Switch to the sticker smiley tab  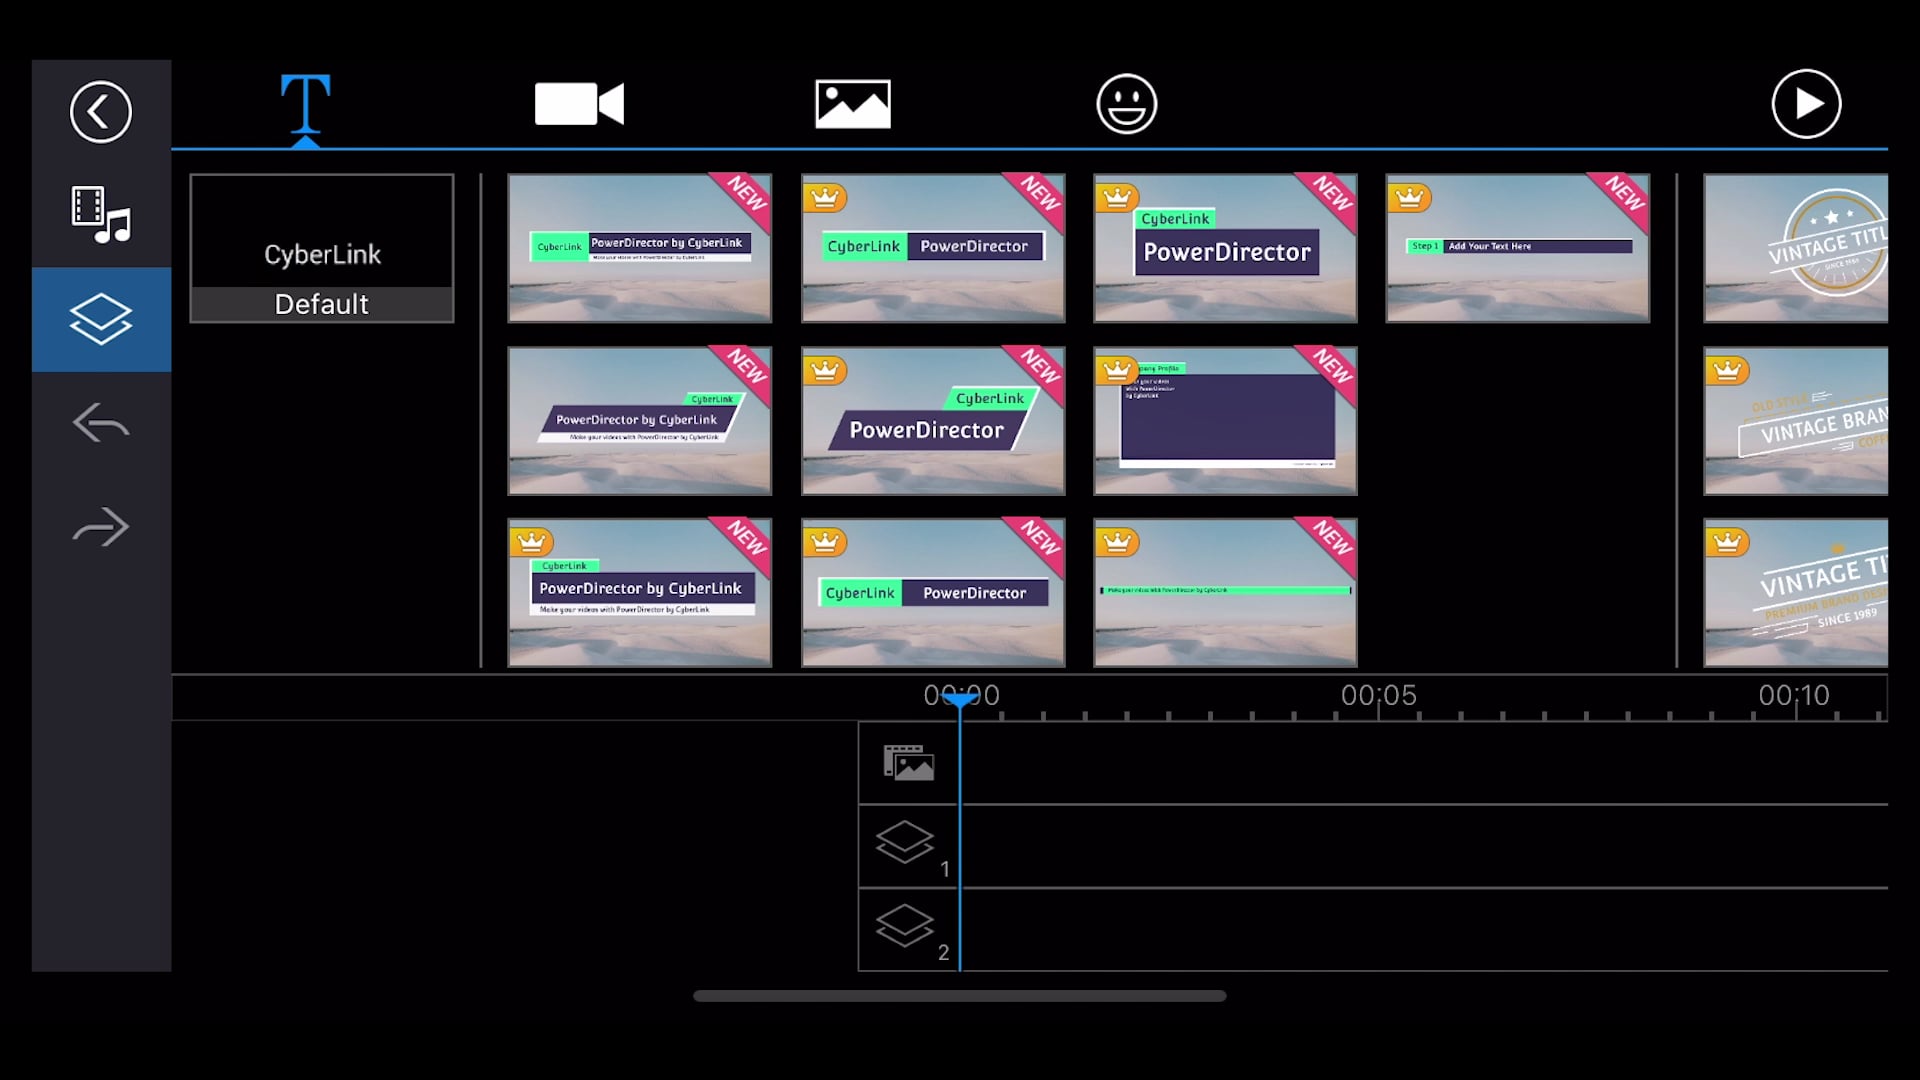pyautogui.click(x=1127, y=104)
